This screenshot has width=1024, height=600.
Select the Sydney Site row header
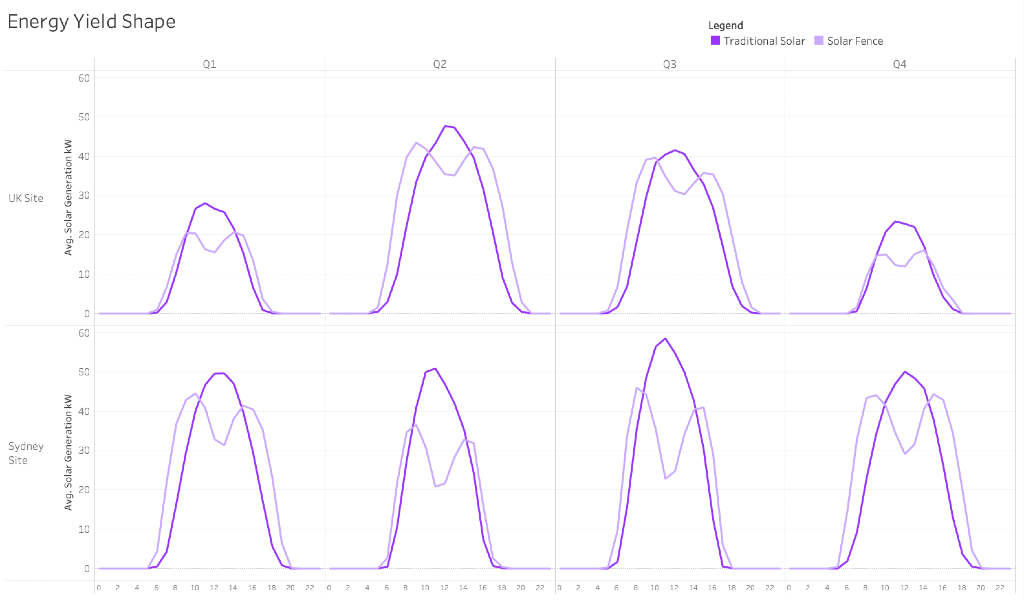(26, 453)
